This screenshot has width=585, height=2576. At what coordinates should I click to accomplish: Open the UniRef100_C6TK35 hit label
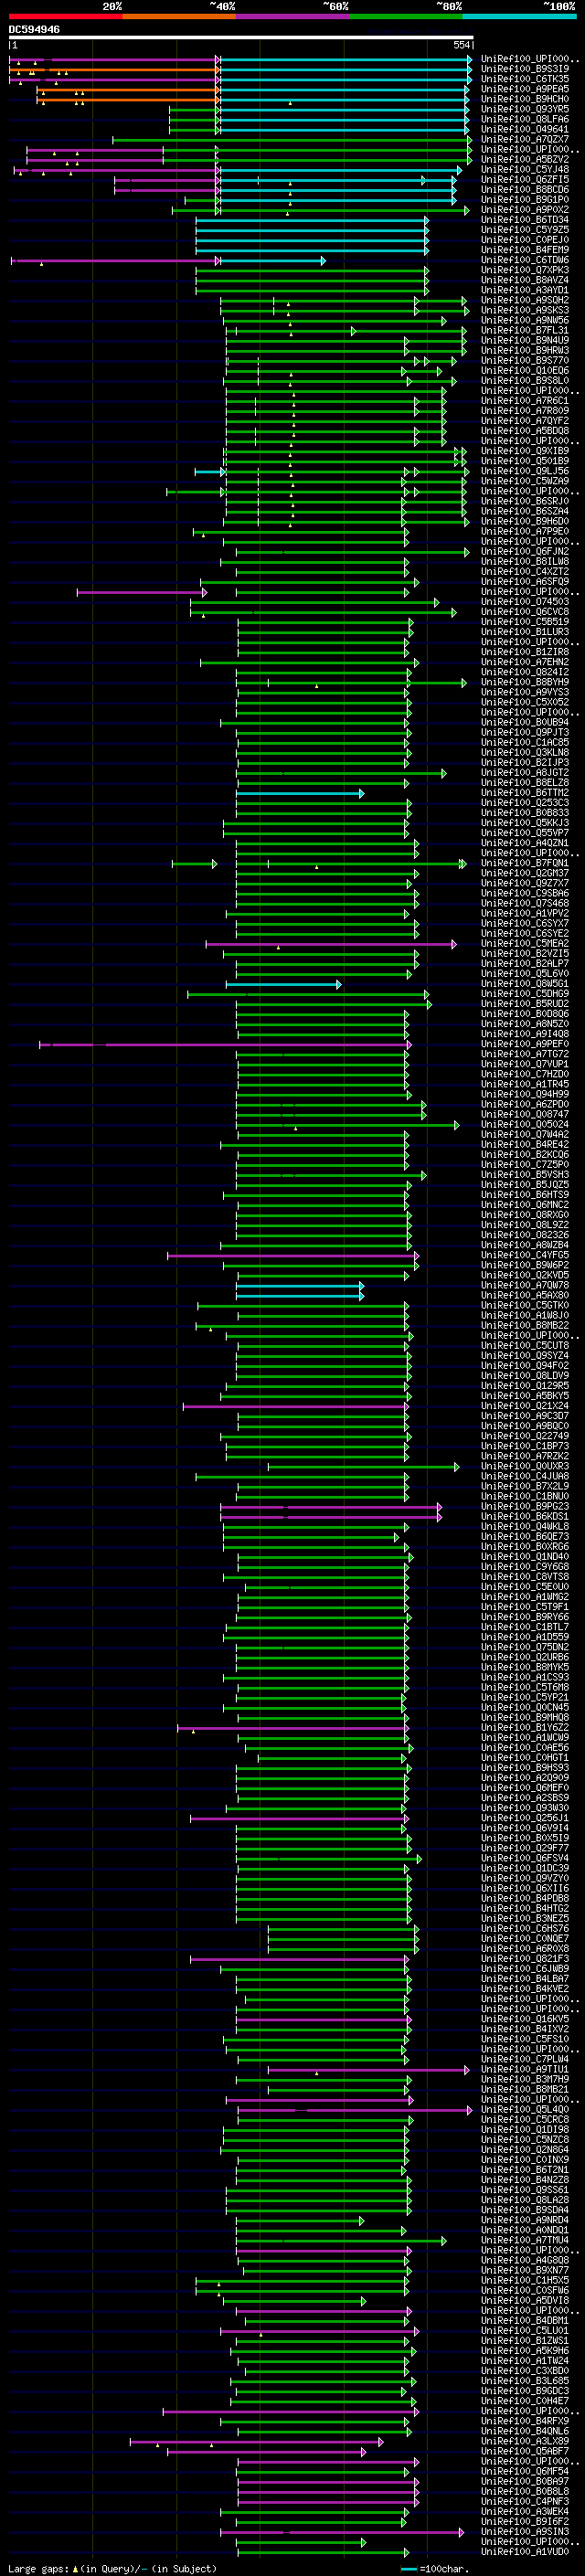point(525,79)
